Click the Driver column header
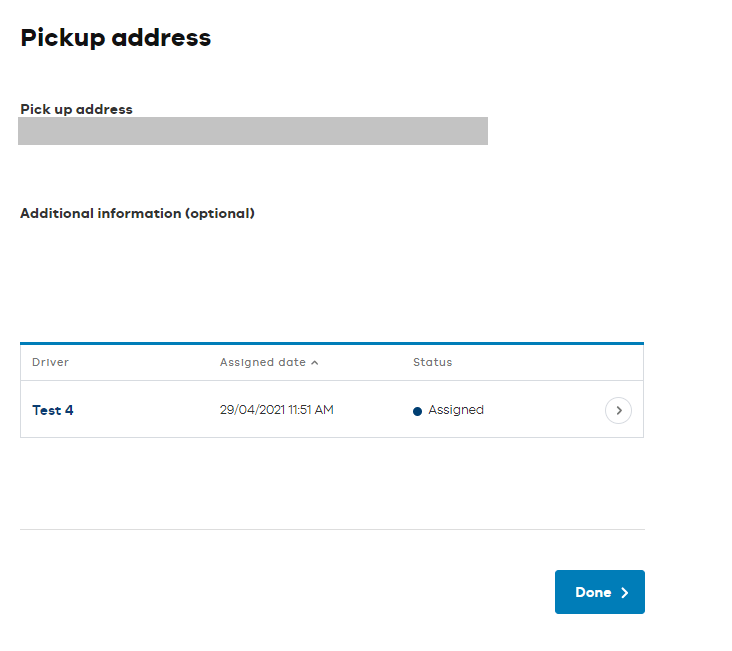Image resolution: width=732 pixels, height=651 pixels. pos(50,362)
